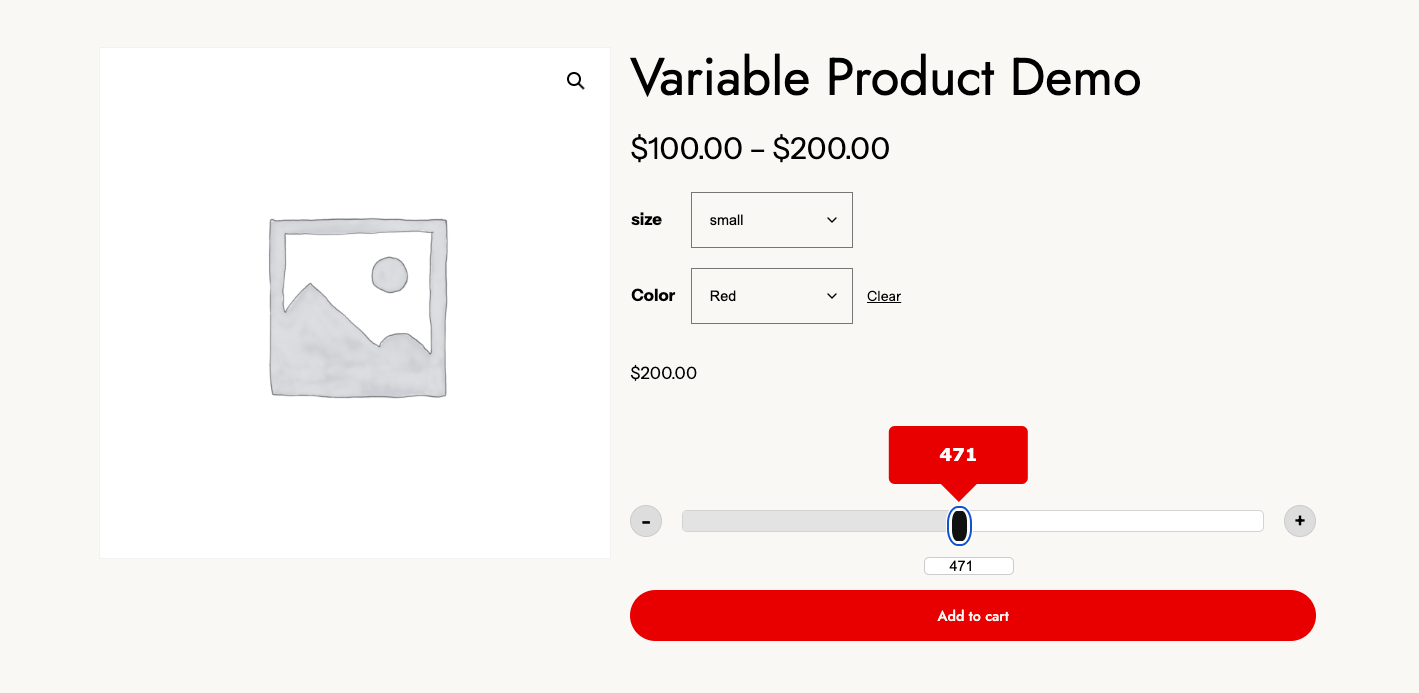
Task: Open the size dropdown showing small
Action: [771, 220]
